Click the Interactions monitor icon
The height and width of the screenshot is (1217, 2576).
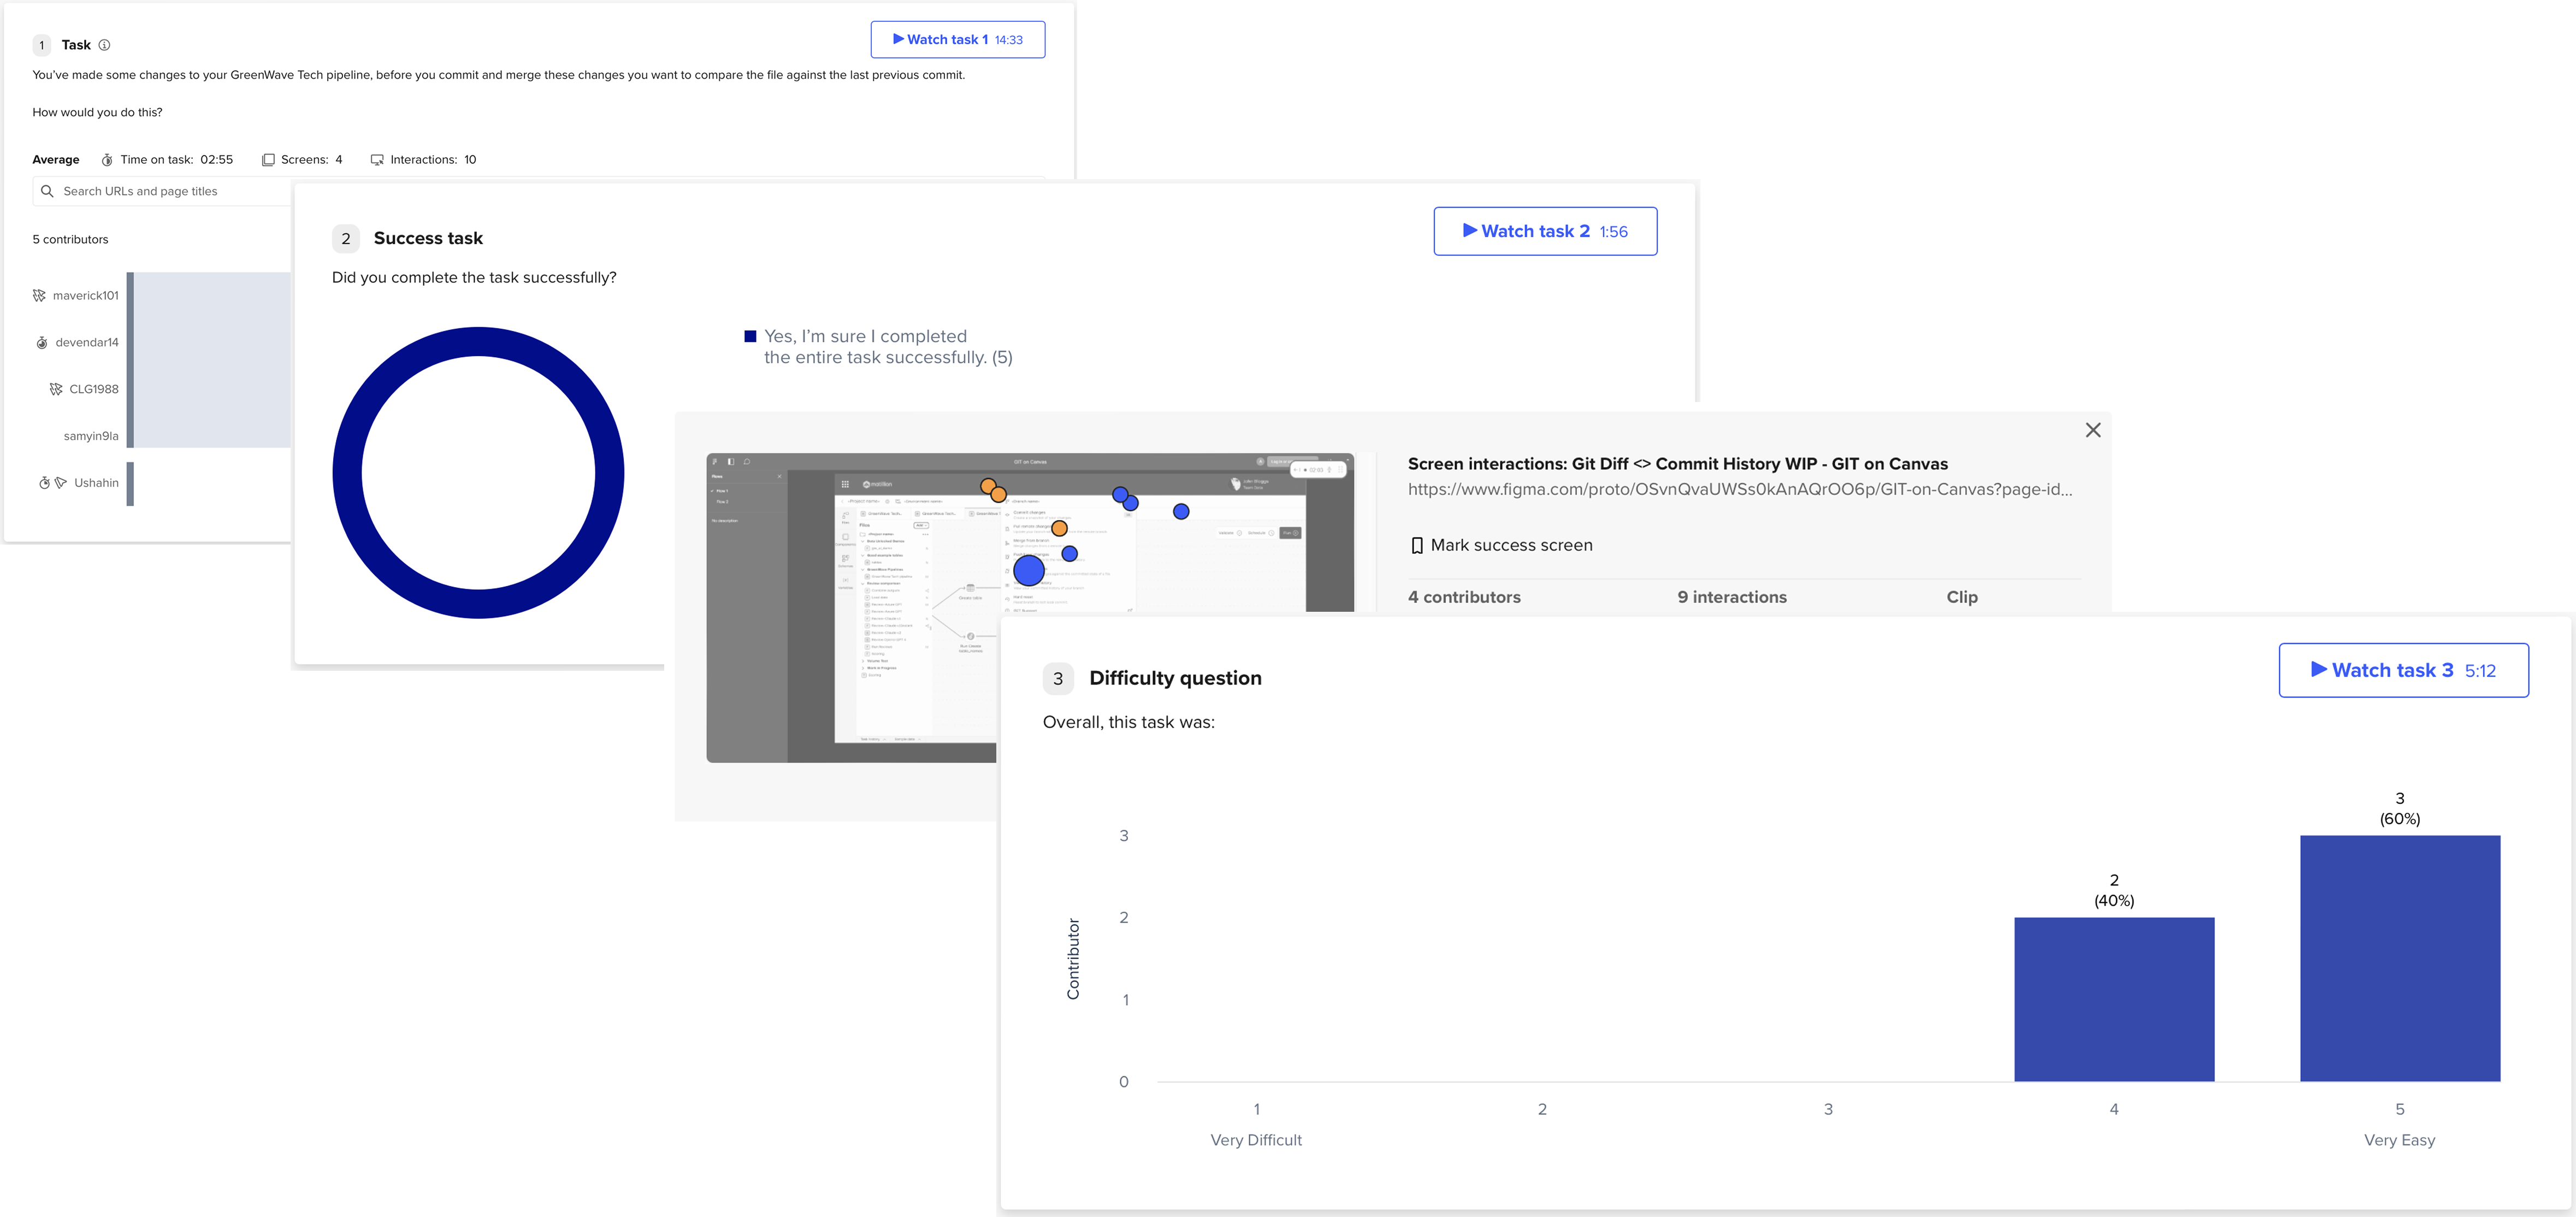[x=377, y=160]
